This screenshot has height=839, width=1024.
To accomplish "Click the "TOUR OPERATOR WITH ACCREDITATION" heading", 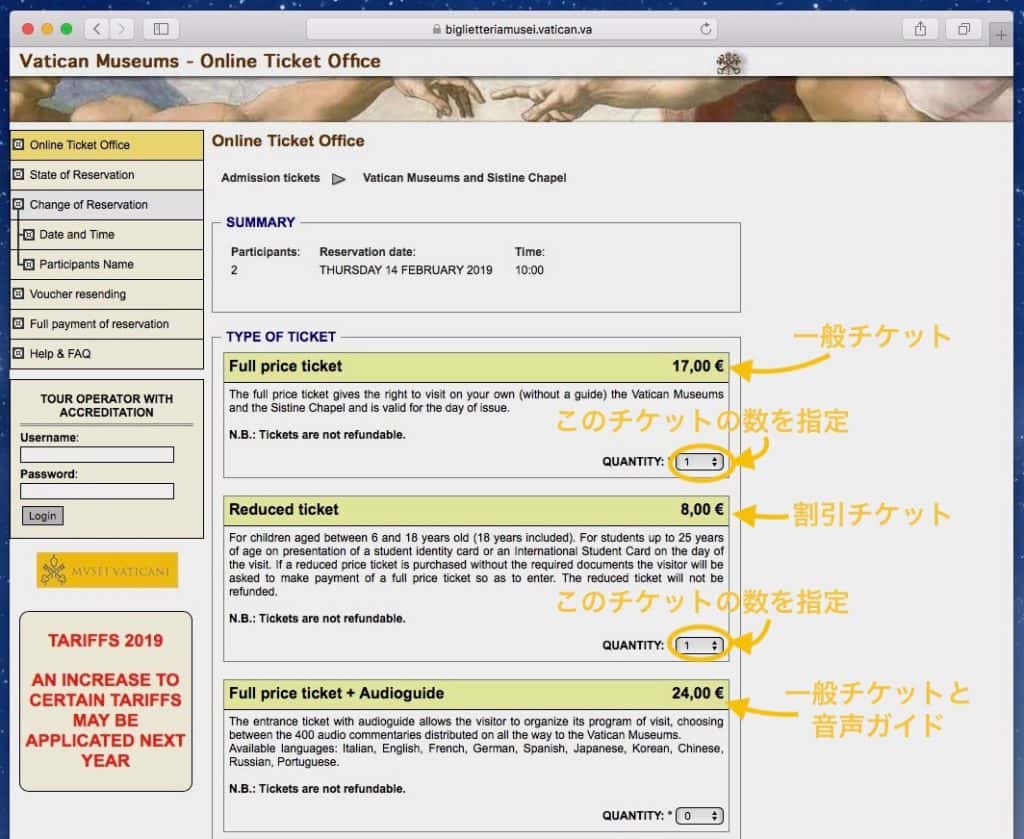I will point(106,405).
